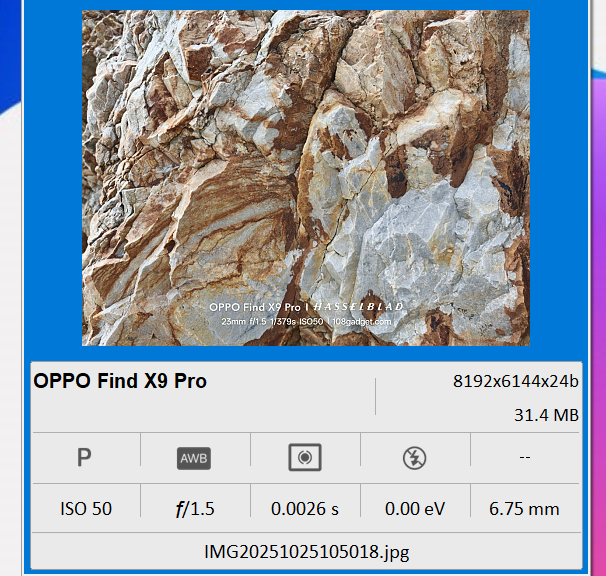
Task: Click the HASSELBLAD watermark in the photo
Action: pyautogui.click(x=349, y=306)
